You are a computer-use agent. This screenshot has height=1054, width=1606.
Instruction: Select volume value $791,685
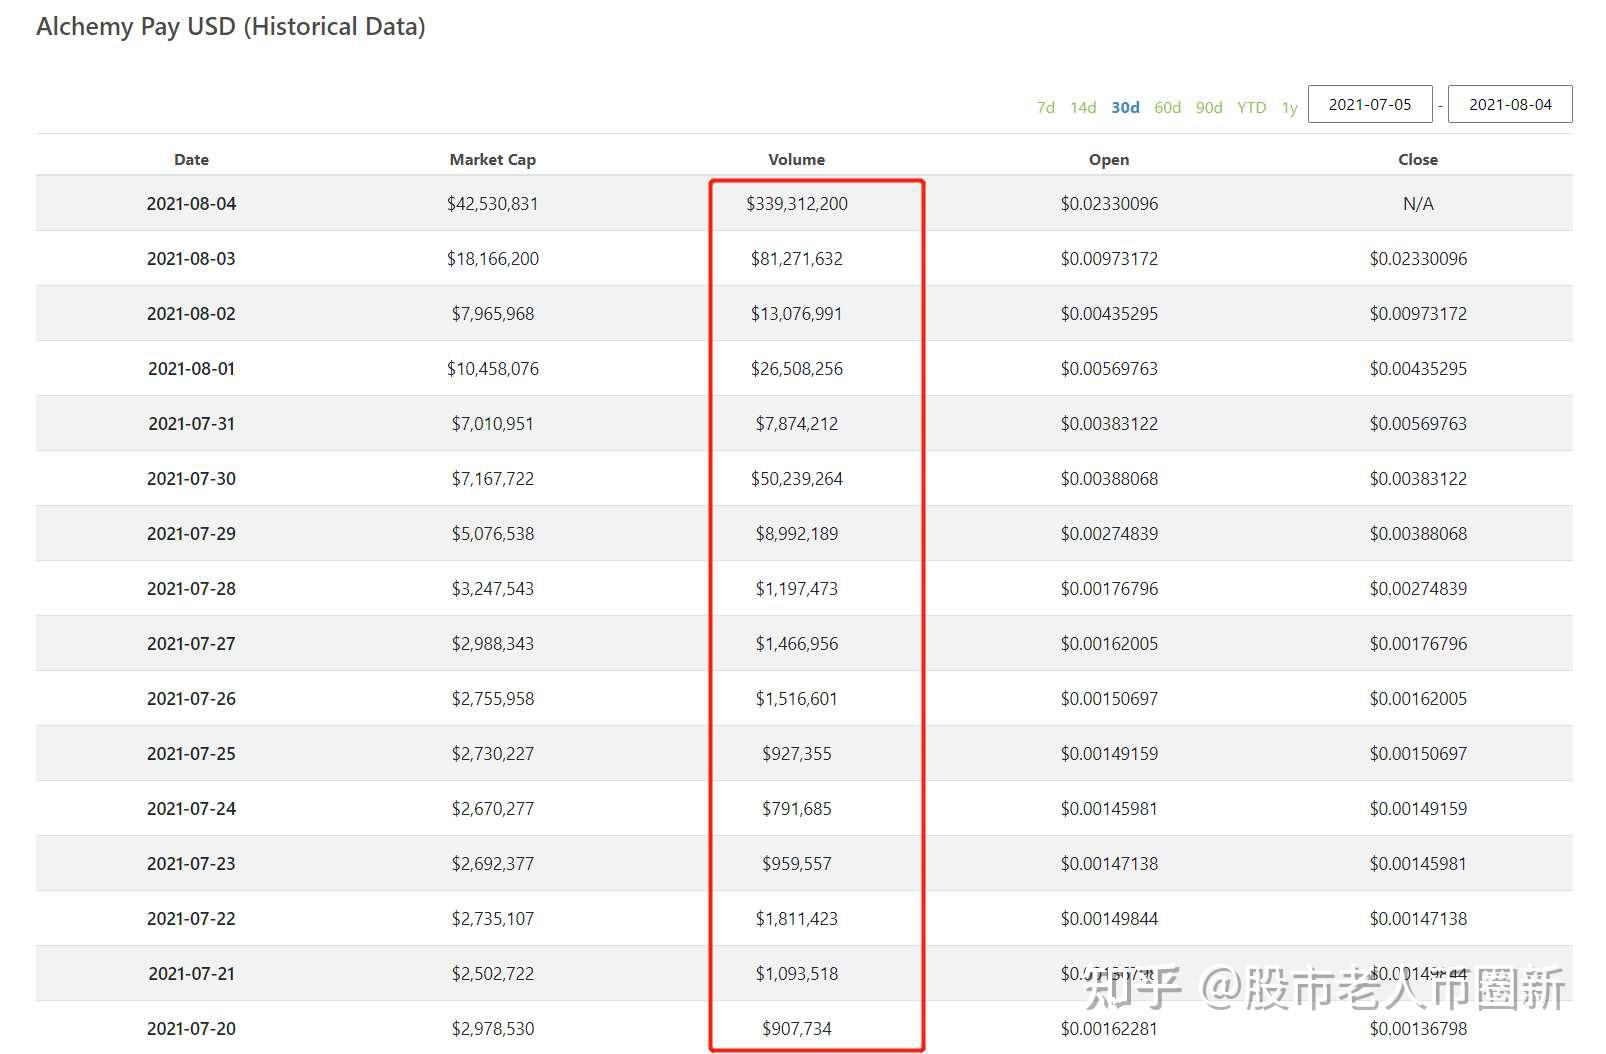pos(796,809)
